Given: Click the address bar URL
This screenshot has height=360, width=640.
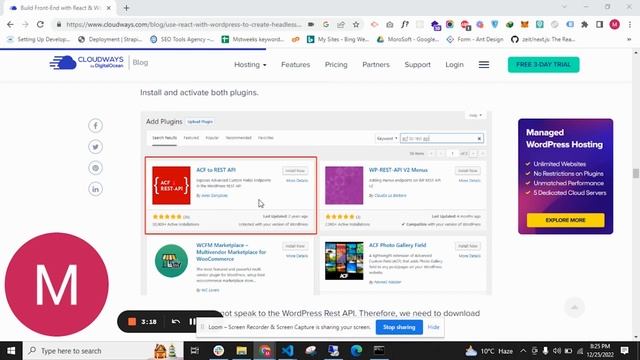Looking at the screenshot, I should pos(184,24).
